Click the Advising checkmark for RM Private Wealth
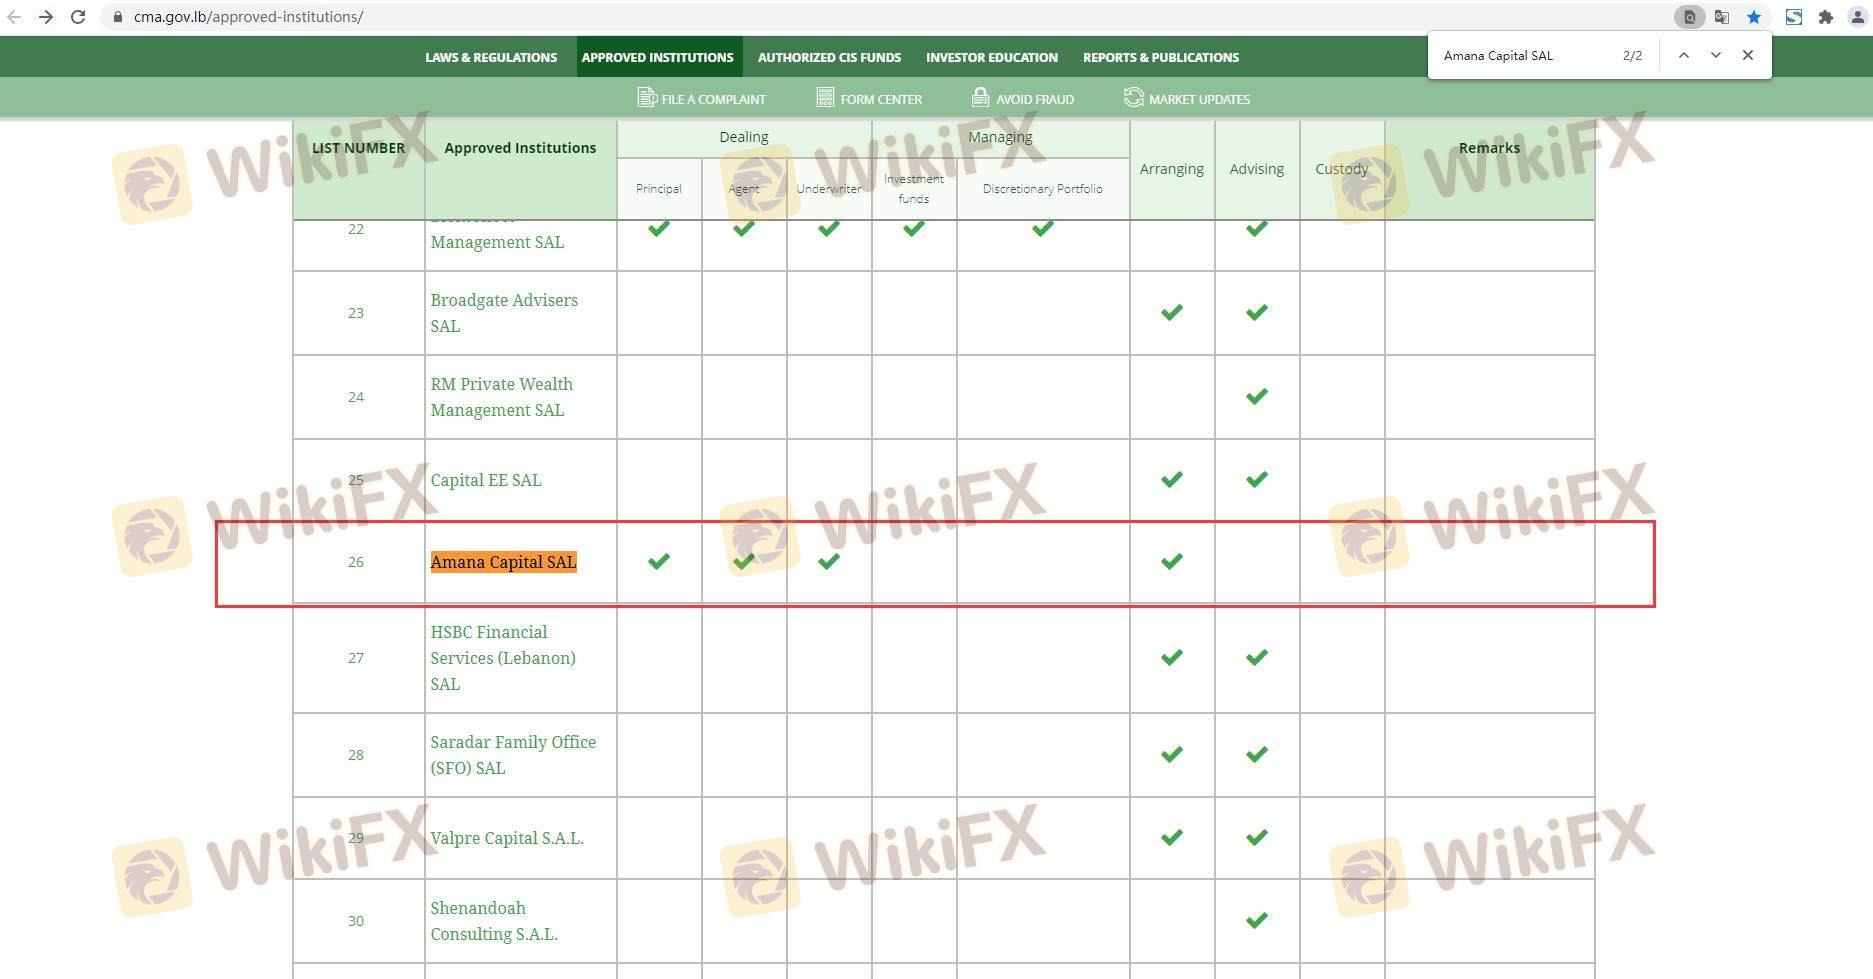Image resolution: width=1873 pixels, height=979 pixels. point(1257,396)
